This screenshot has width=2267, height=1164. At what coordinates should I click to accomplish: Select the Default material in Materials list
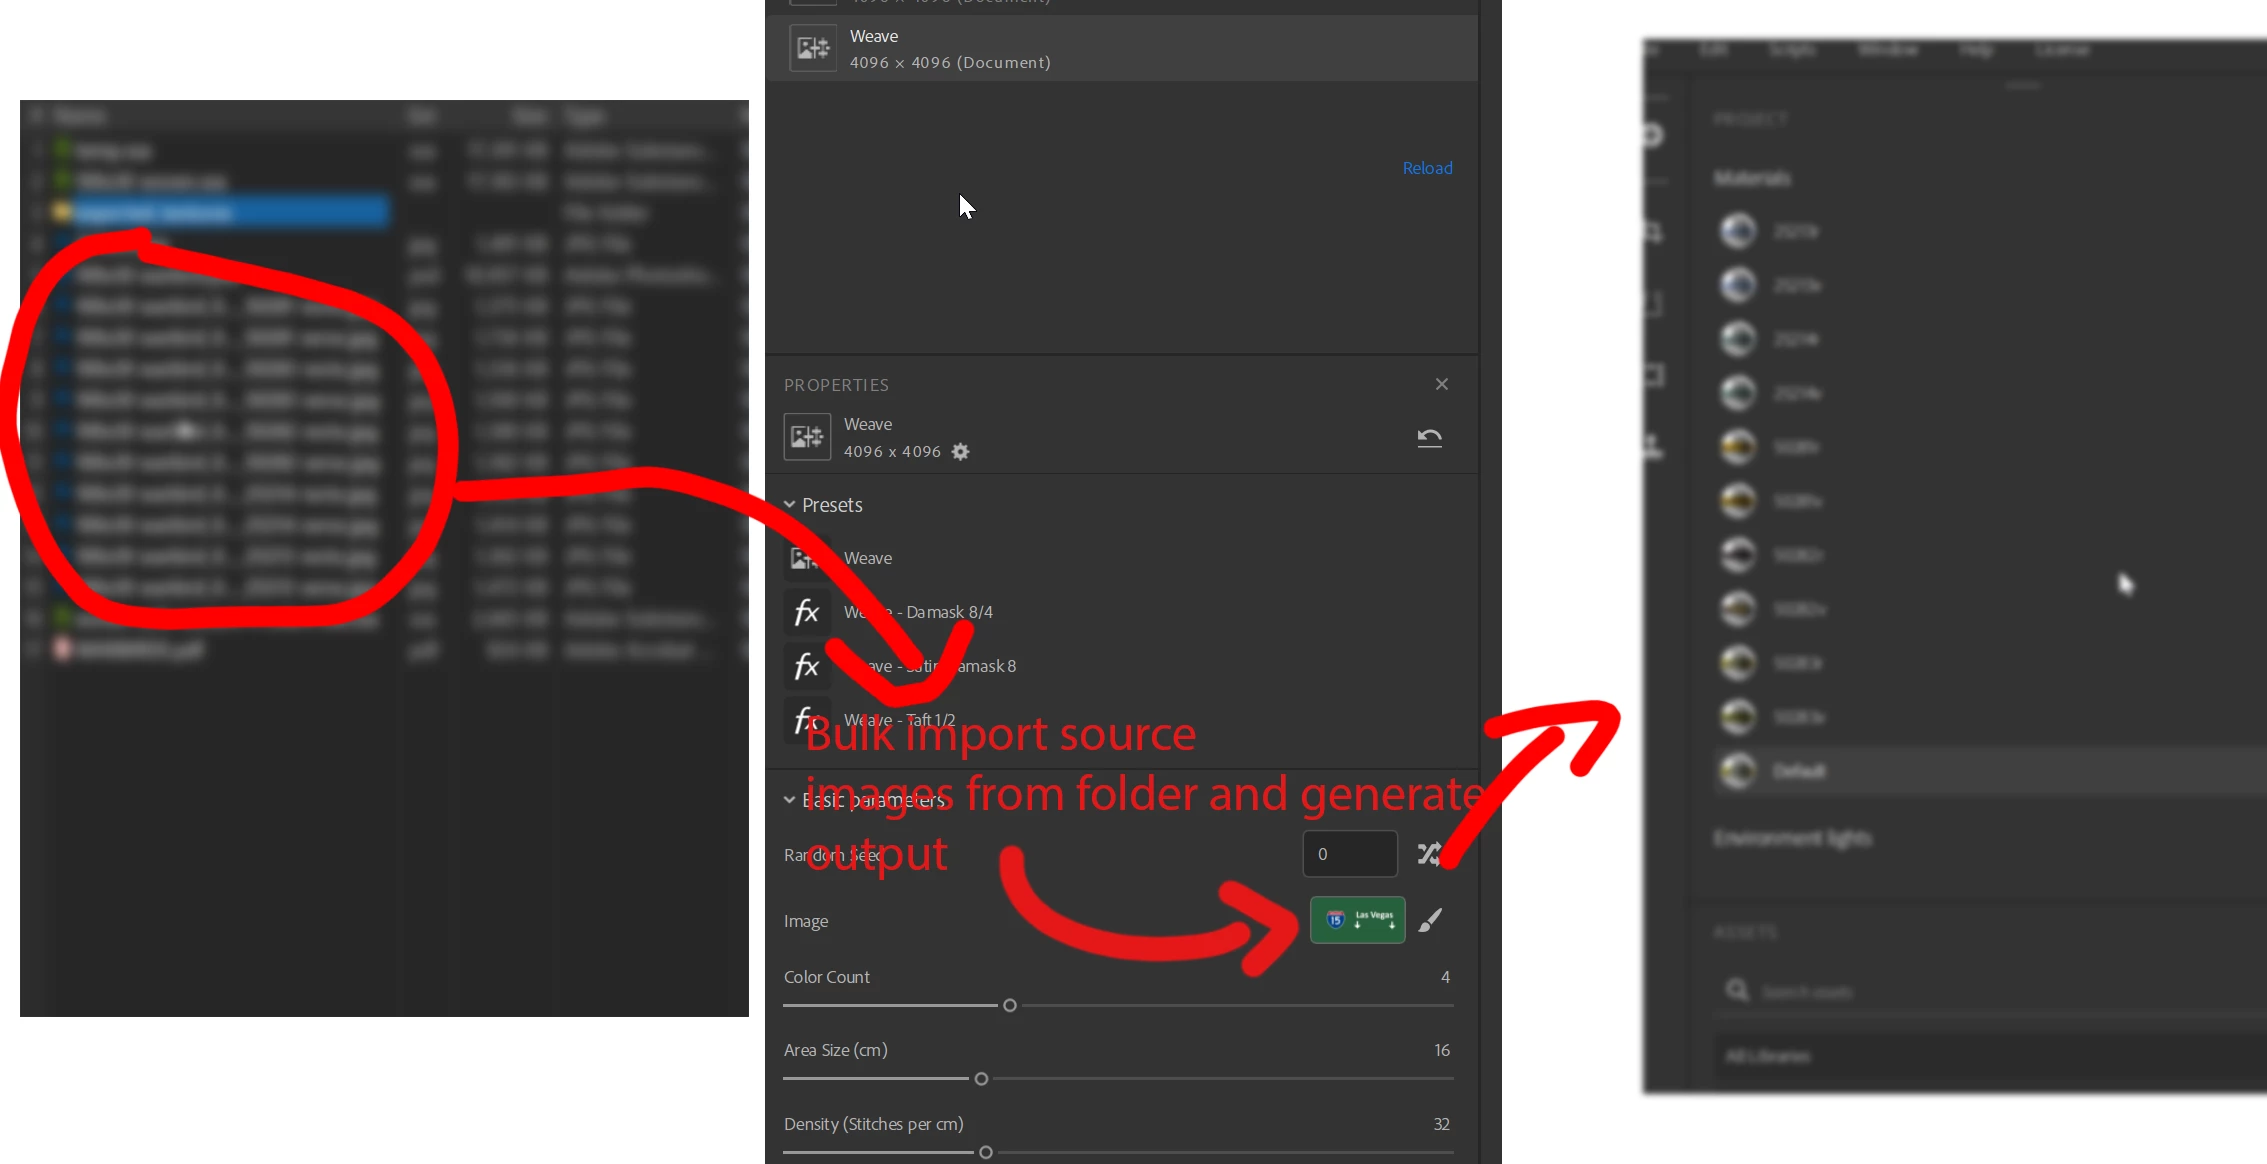coord(1797,771)
